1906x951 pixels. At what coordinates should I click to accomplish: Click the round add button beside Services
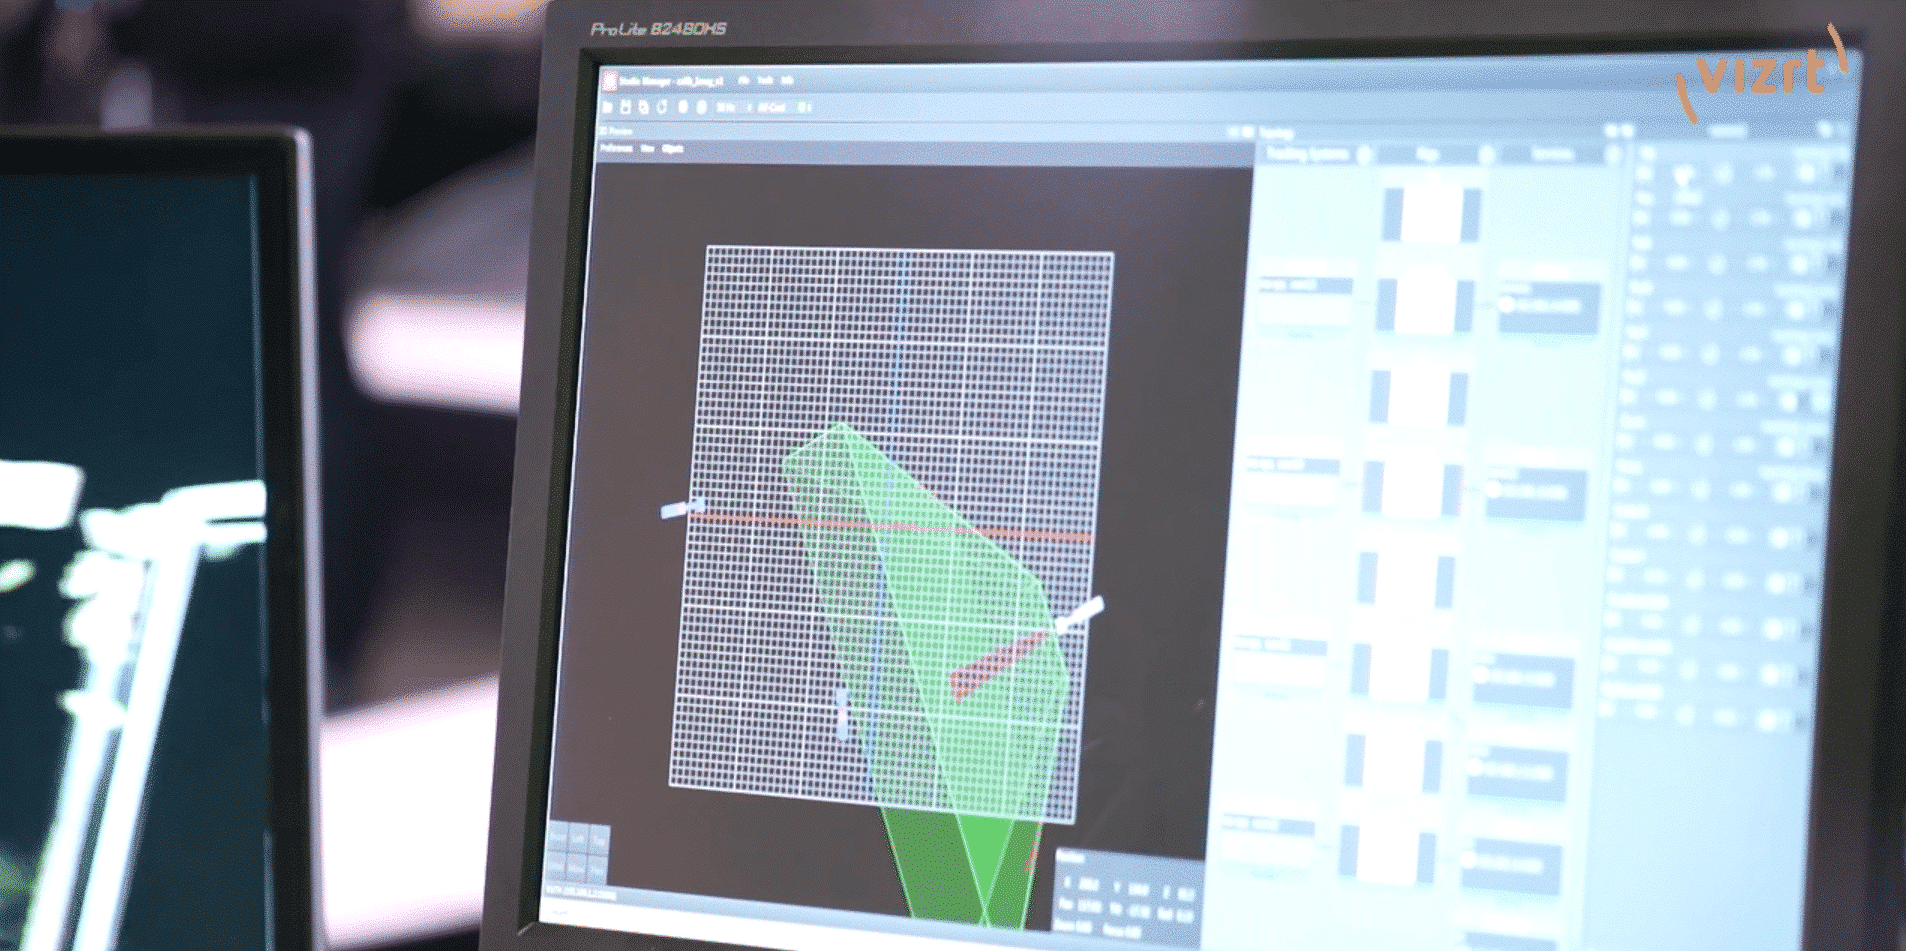1612,155
